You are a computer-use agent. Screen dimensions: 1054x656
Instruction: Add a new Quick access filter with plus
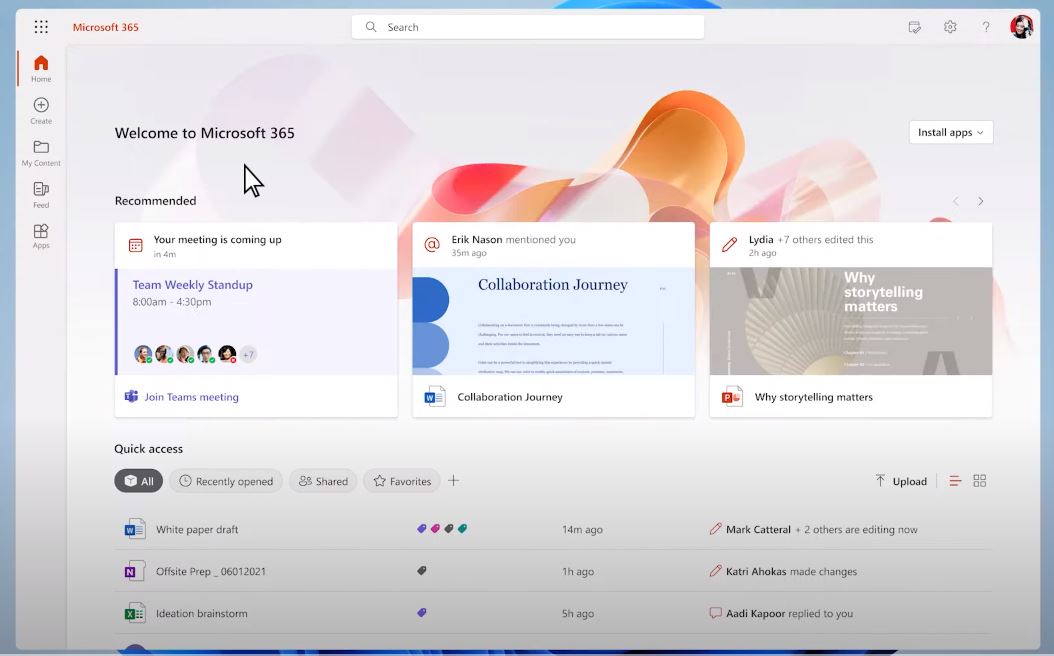click(x=454, y=481)
